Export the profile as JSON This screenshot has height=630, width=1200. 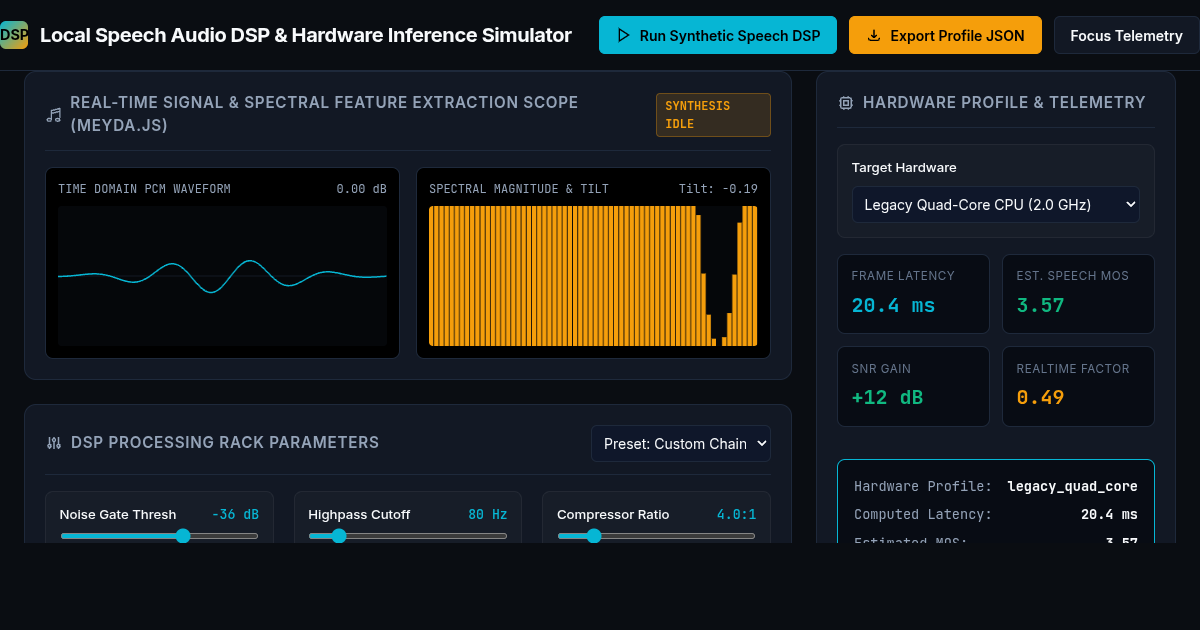pos(945,35)
